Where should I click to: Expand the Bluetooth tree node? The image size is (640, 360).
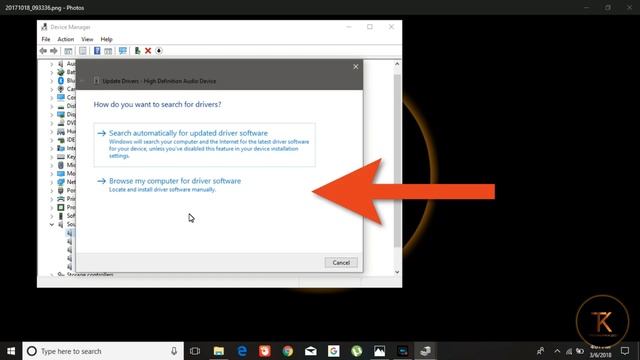click(x=51, y=80)
